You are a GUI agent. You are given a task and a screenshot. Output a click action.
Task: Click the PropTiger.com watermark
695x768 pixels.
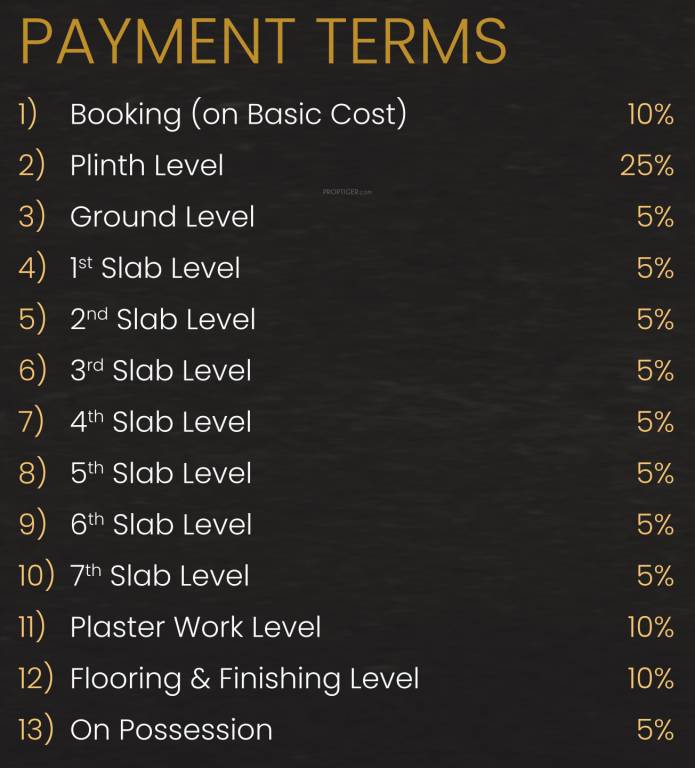click(x=347, y=192)
